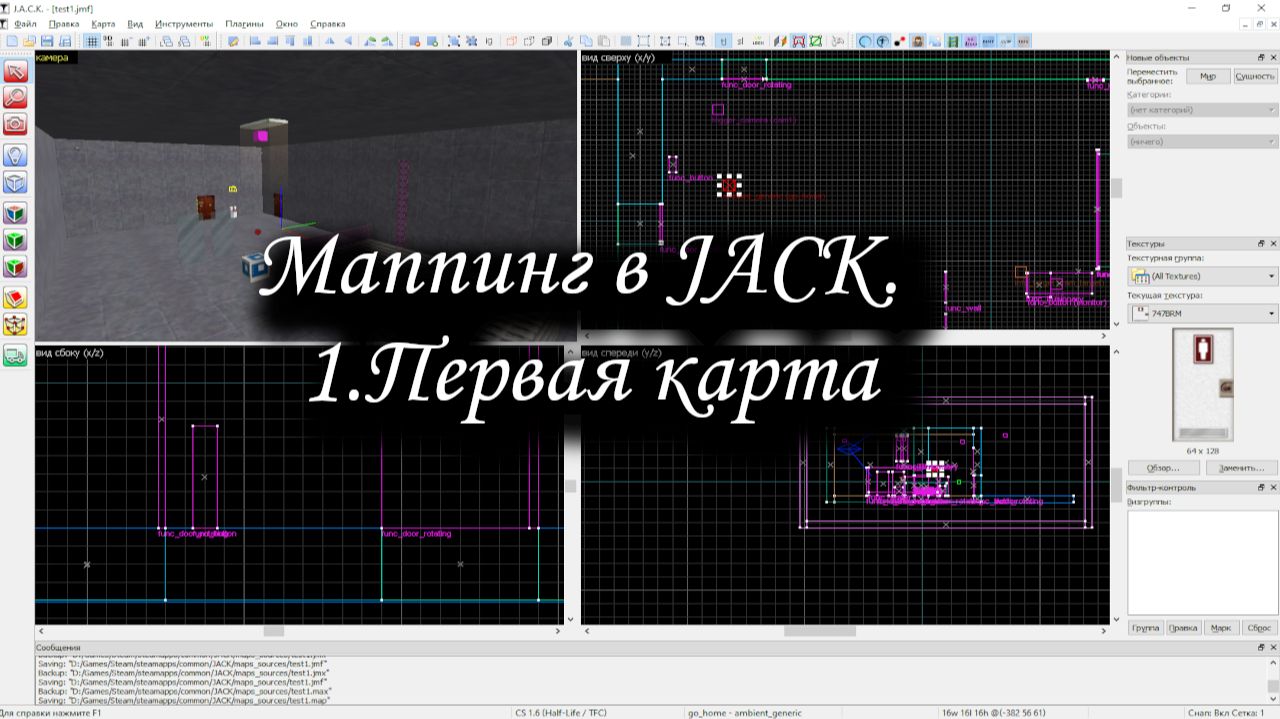Close the Текстуры panel
The width and height of the screenshot is (1280, 719).
pos(1273,243)
